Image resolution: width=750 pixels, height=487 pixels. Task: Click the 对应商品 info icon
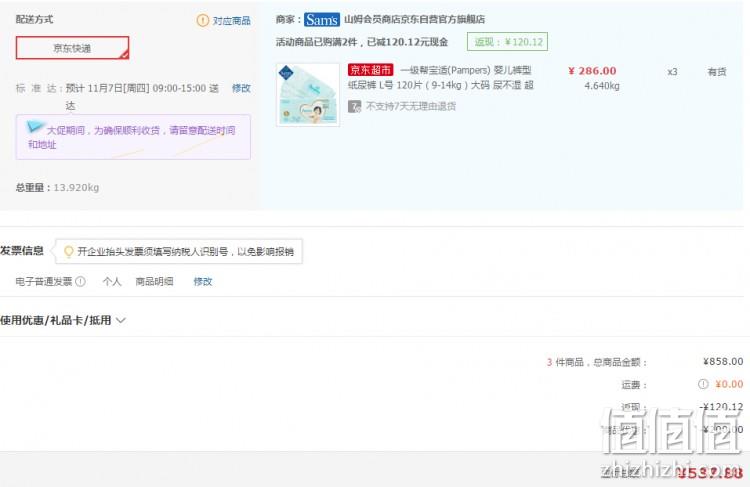(x=203, y=20)
